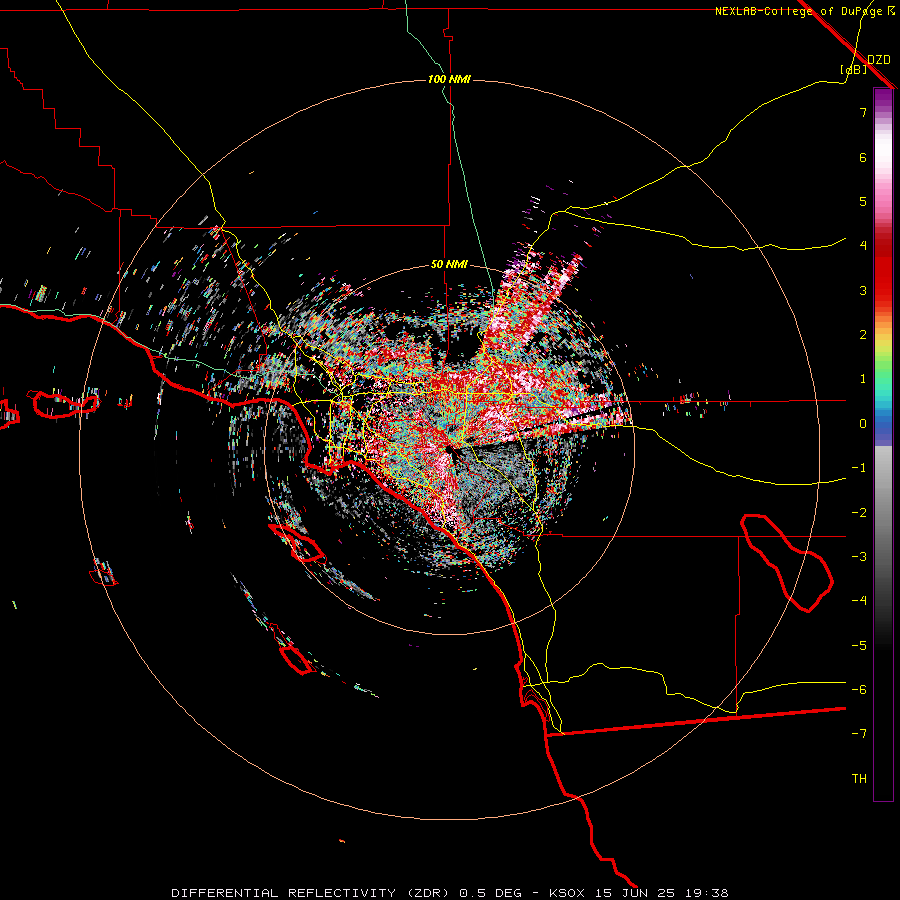Click the 7 value on the scale
This screenshot has height=900, width=900.
pos(863,112)
